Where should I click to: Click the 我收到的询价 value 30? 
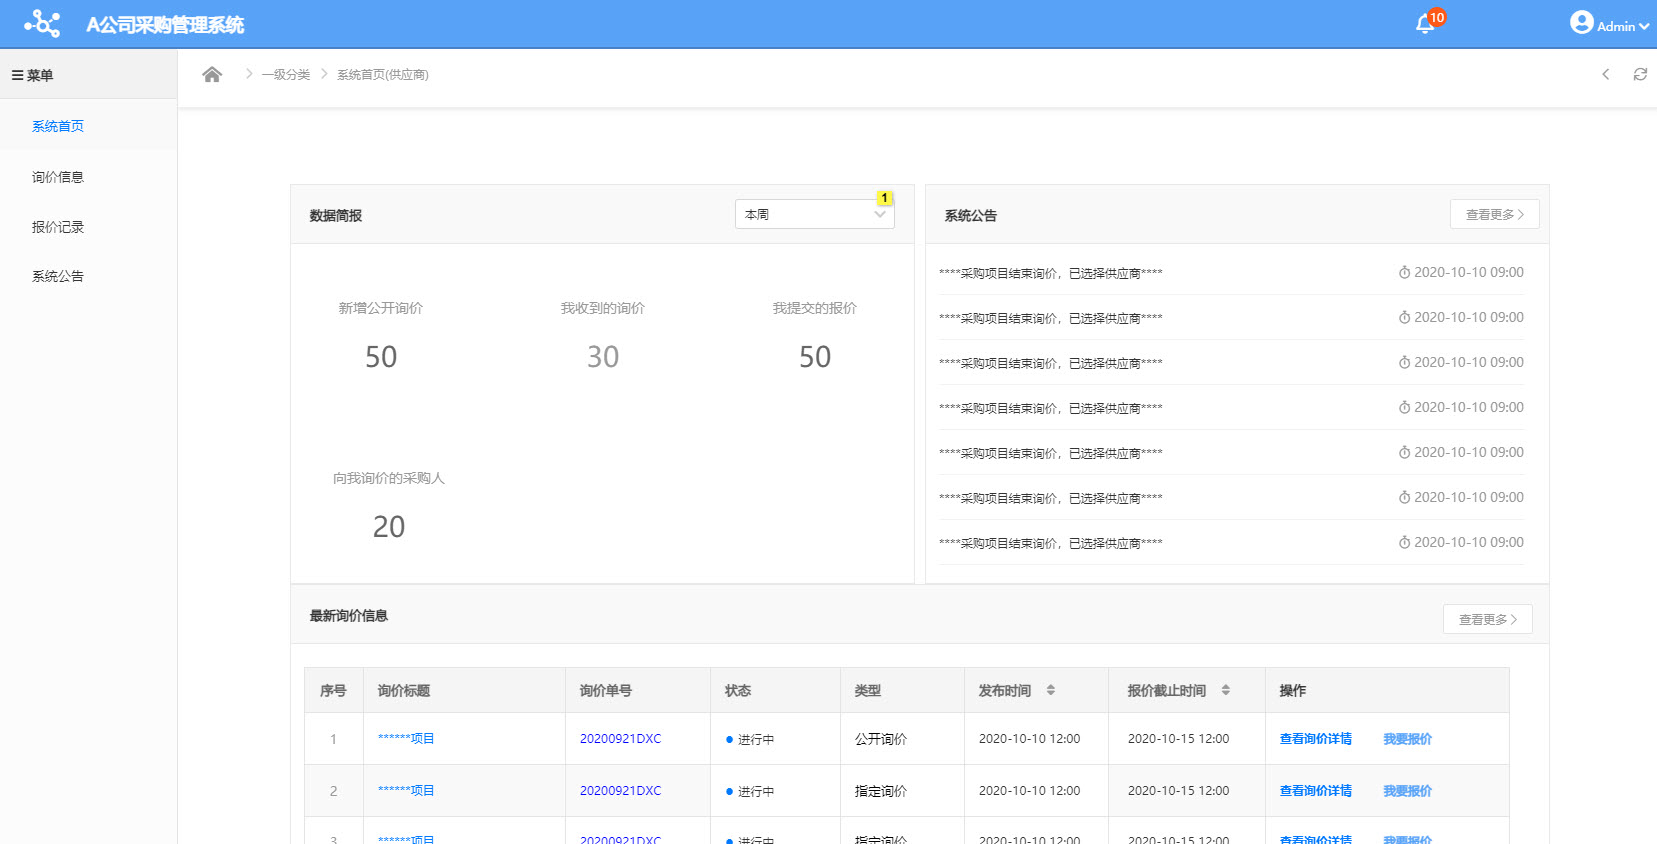coord(603,357)
